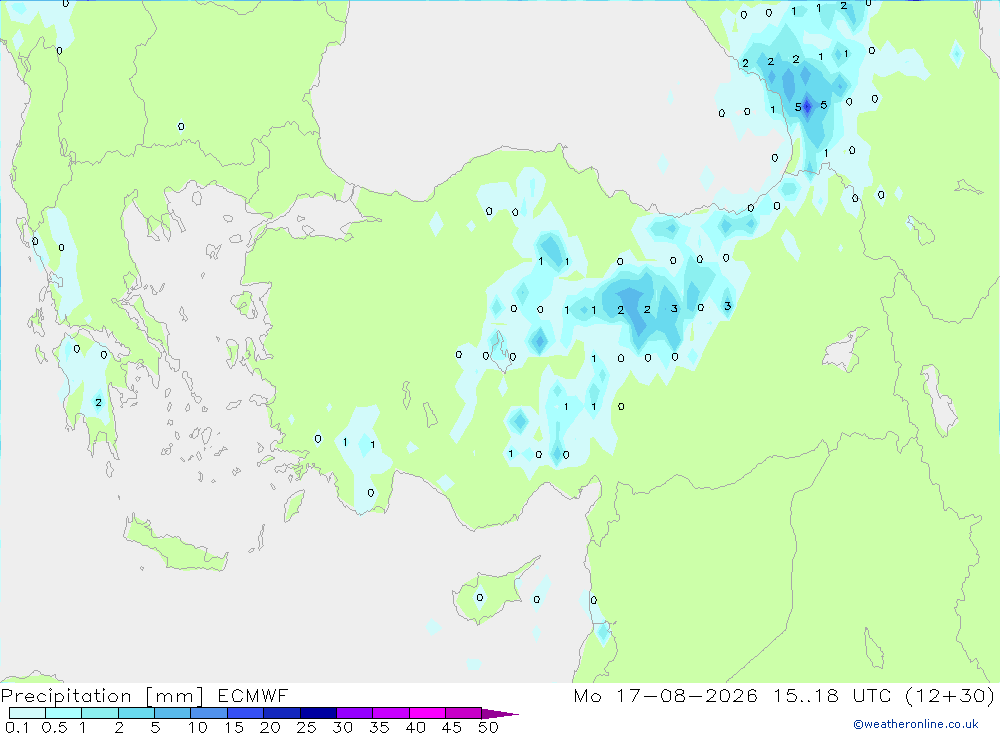
Task: Select the 20–25 mm legend color segment
Action: (281, 713)
